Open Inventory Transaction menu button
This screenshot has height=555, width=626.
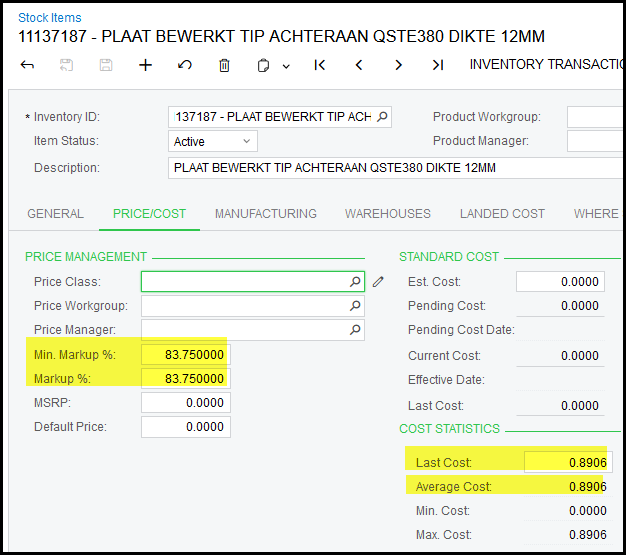[x=546, y=65]
